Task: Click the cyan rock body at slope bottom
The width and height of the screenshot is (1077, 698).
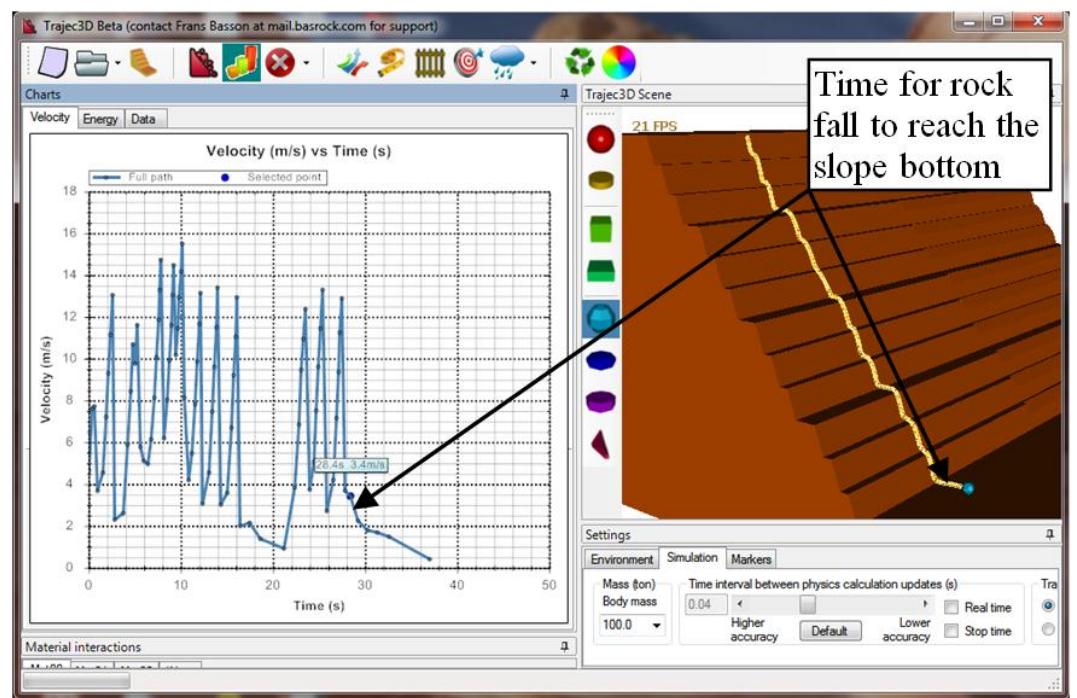Action: point(968,489)
